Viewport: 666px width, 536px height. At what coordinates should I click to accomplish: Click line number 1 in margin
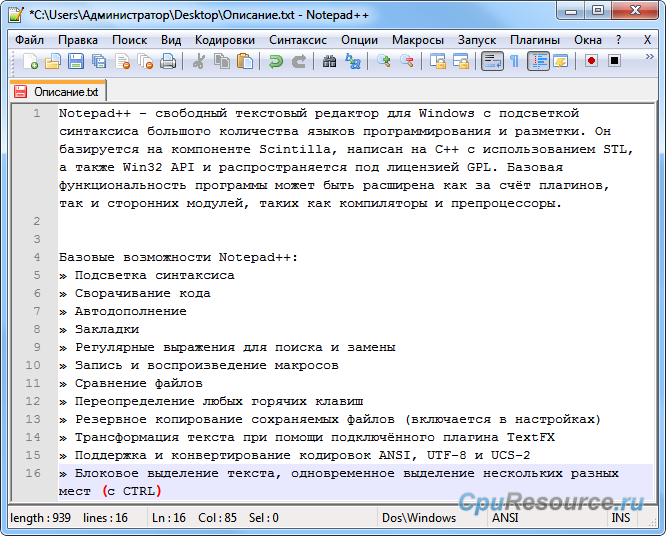coord(37,113)
